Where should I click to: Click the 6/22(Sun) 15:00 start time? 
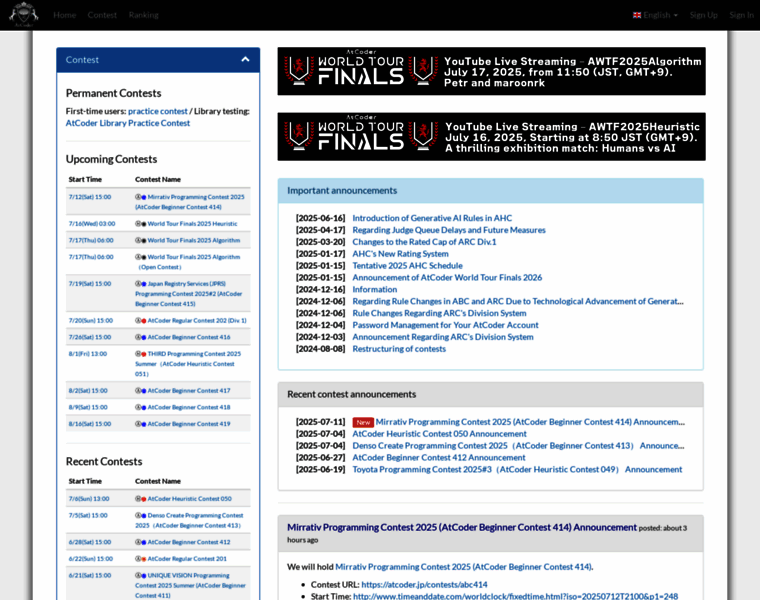point(91,559)
